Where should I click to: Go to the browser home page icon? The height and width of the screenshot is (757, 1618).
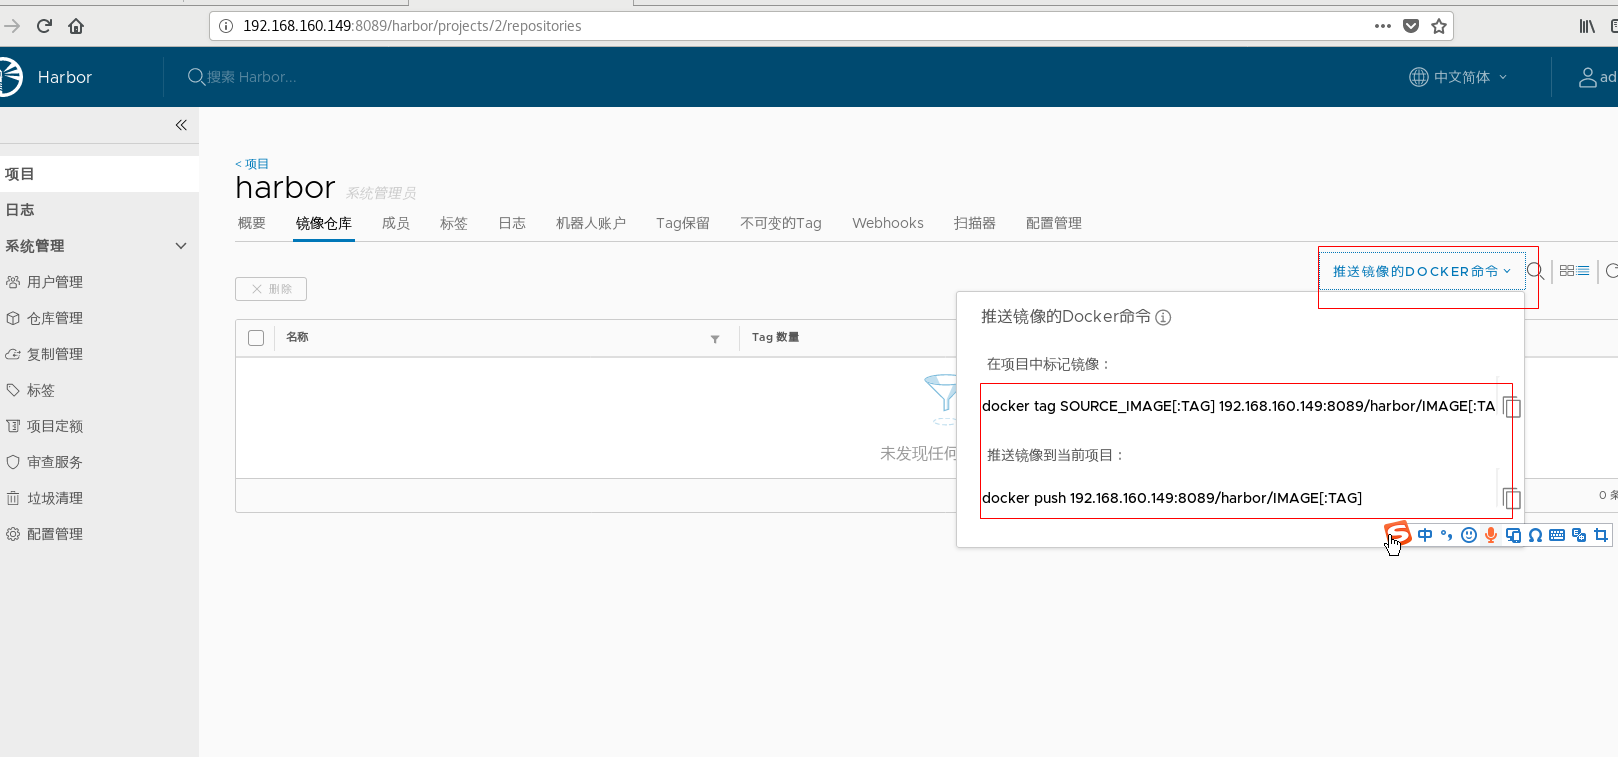point(76,26)
